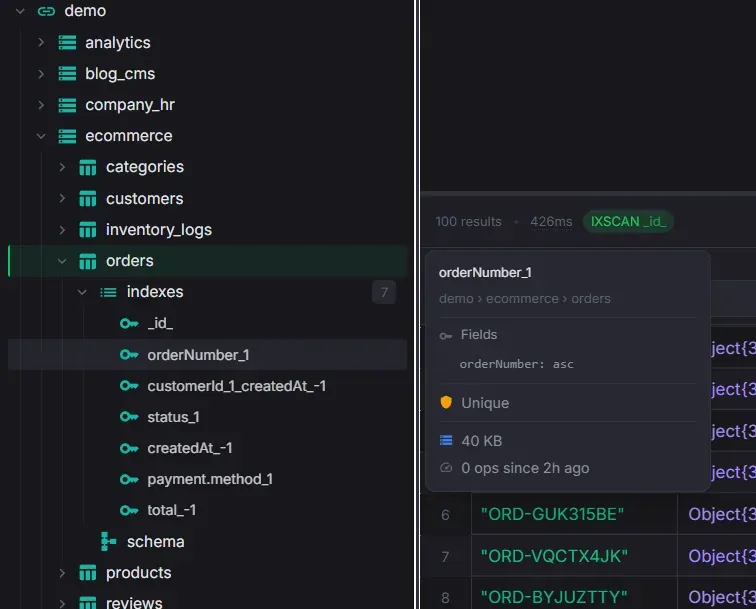Click the "ORD-GUK315BE" cell in row 6

click(x=552, y=514)
